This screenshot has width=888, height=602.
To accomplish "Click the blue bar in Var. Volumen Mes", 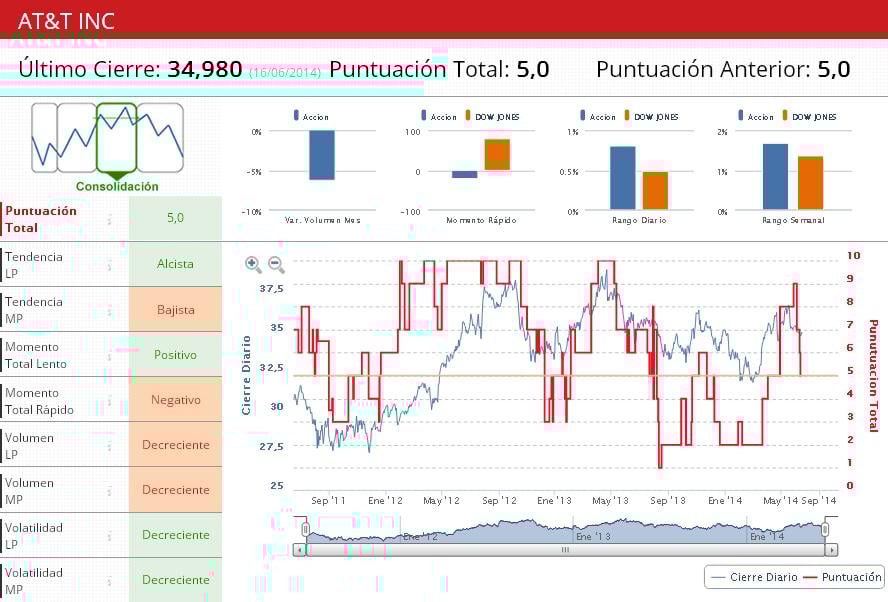I will (322, 155).
